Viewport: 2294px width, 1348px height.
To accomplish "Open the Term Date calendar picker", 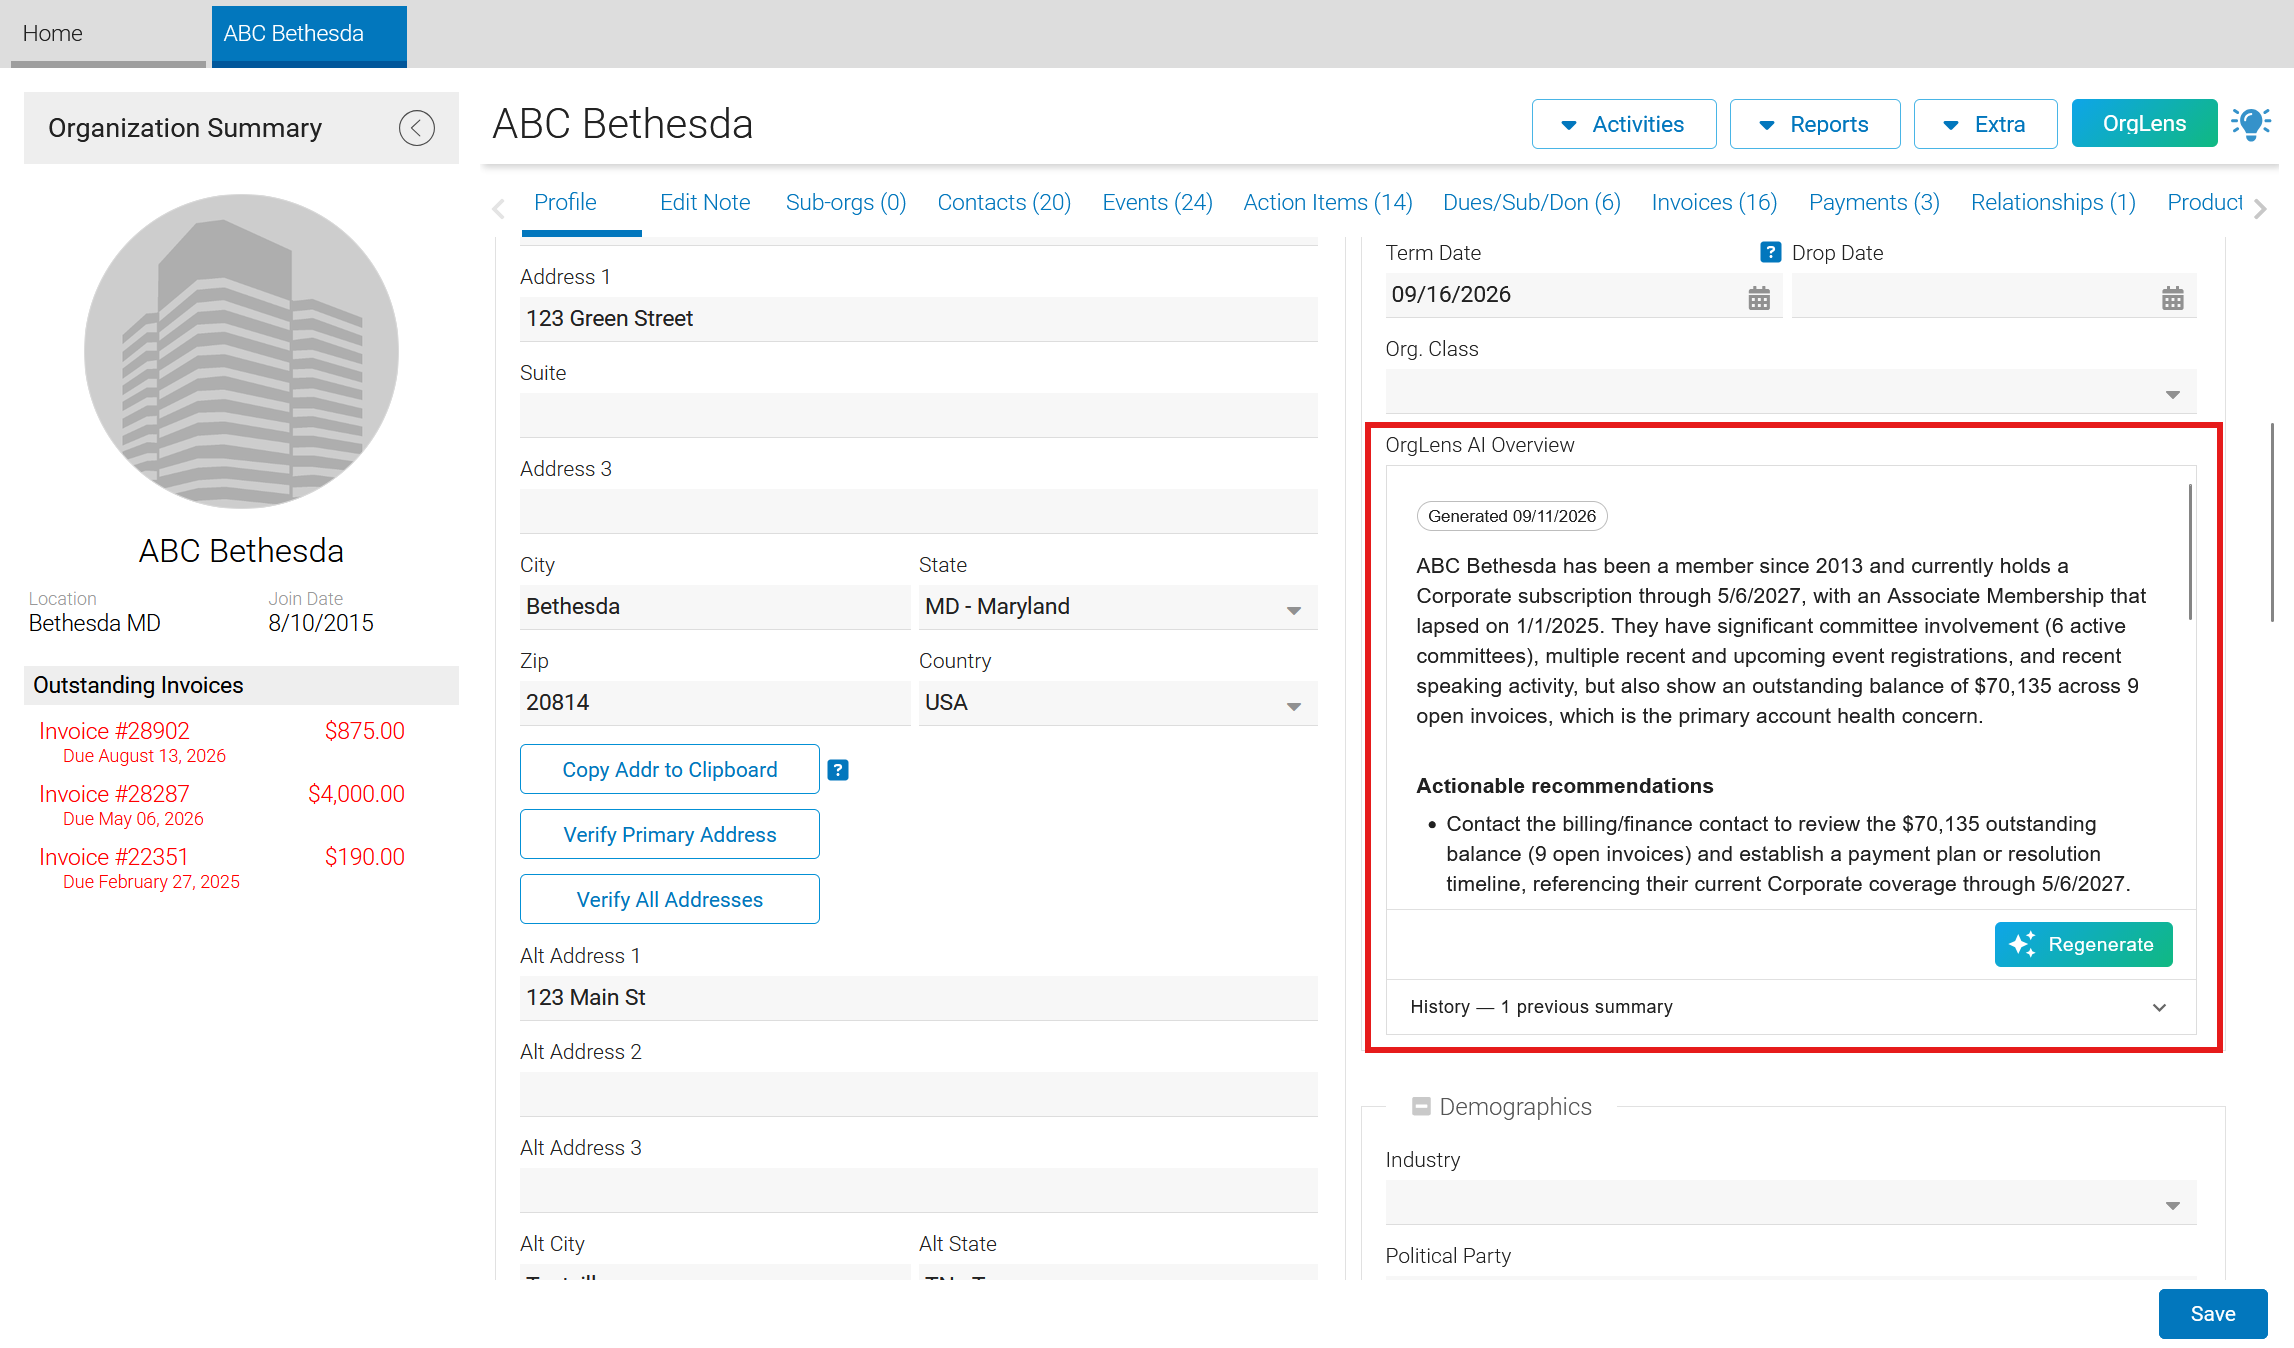I will [x=1758, y=297].
